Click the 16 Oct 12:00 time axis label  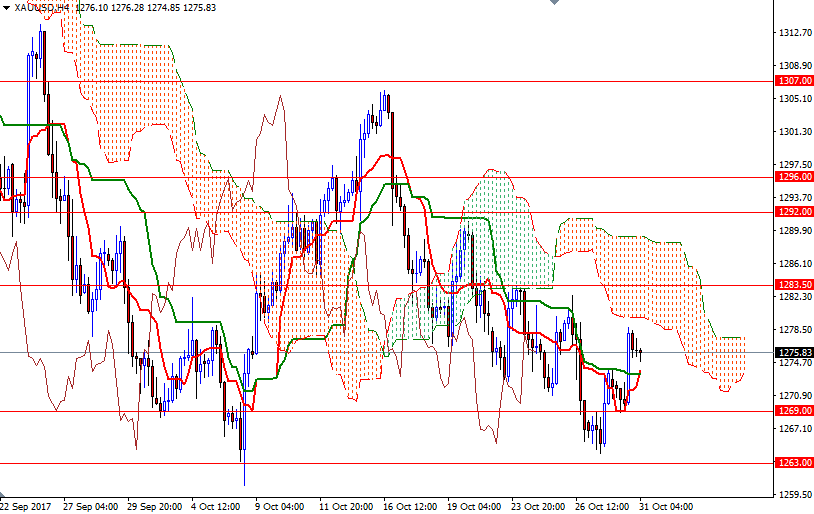tap(410, 506)
